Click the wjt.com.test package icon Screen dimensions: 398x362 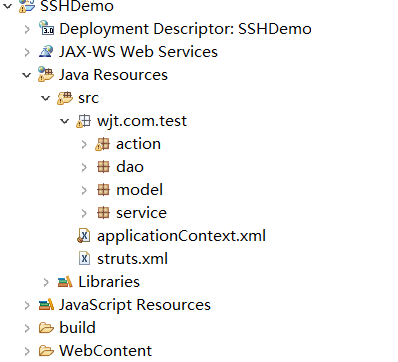84,121
